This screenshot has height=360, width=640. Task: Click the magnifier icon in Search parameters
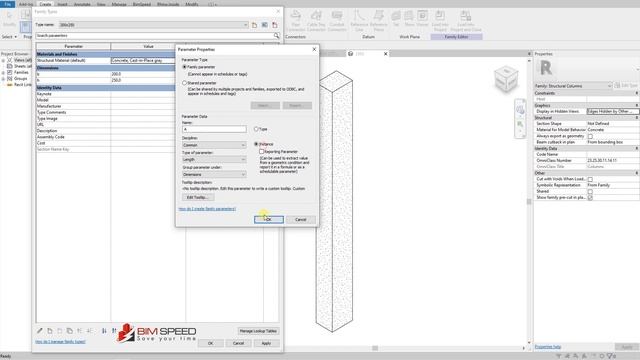click(276, 36)
